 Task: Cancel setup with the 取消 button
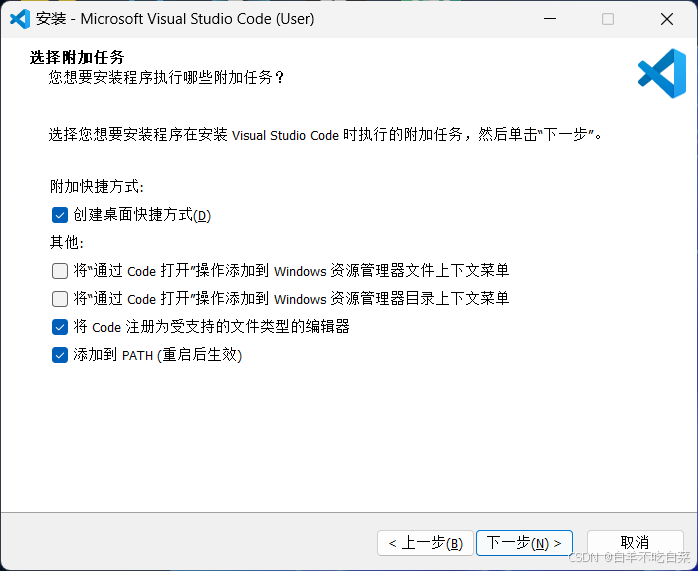635,543
